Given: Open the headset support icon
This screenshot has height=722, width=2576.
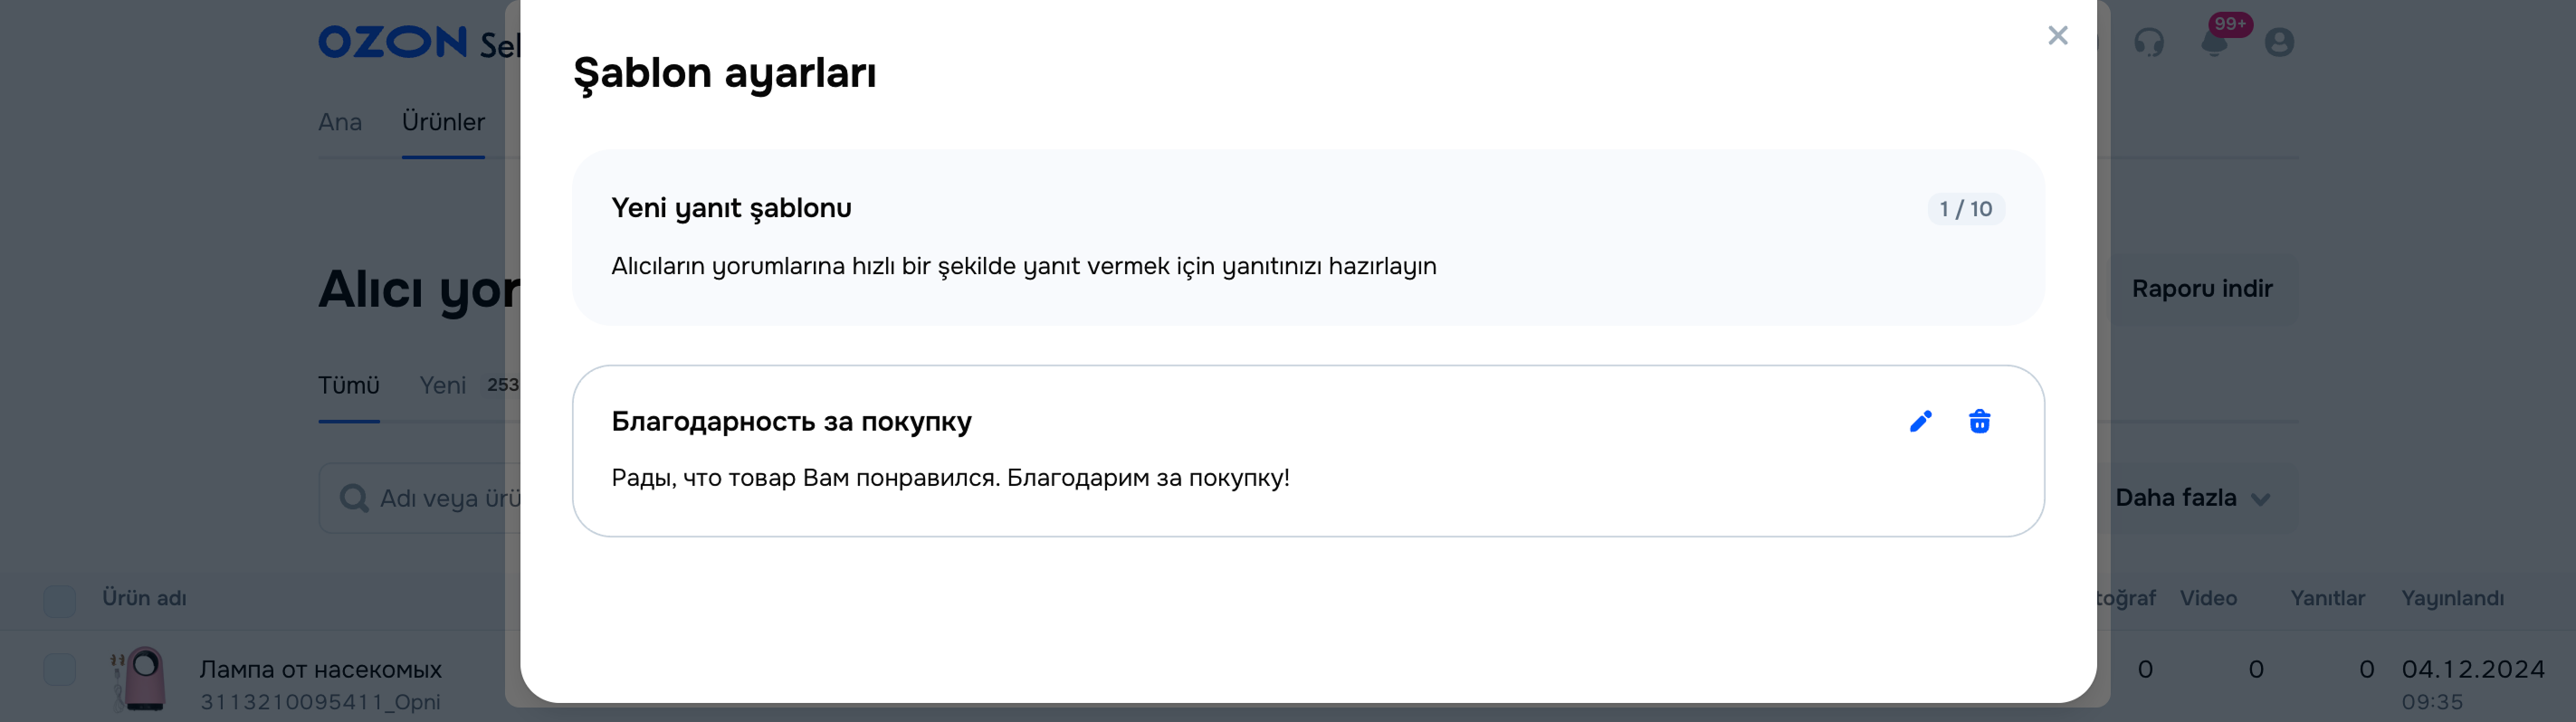Looking at the screenshot, I should 2148,42.
